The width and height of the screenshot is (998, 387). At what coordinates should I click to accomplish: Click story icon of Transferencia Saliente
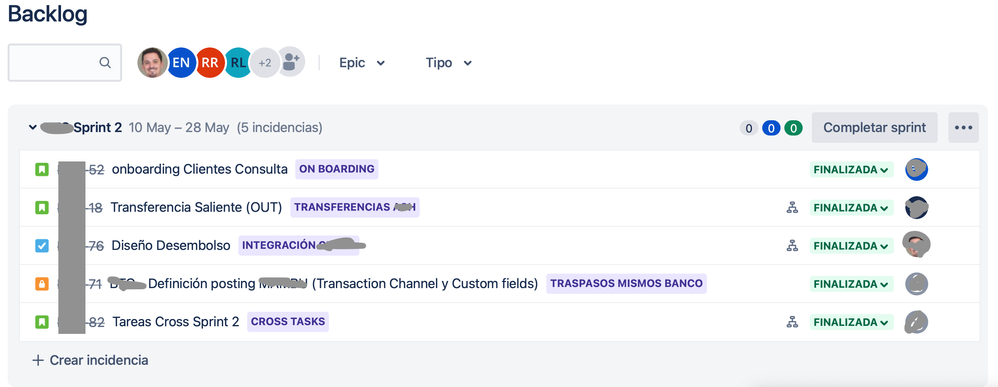click(x=41, y=208)
